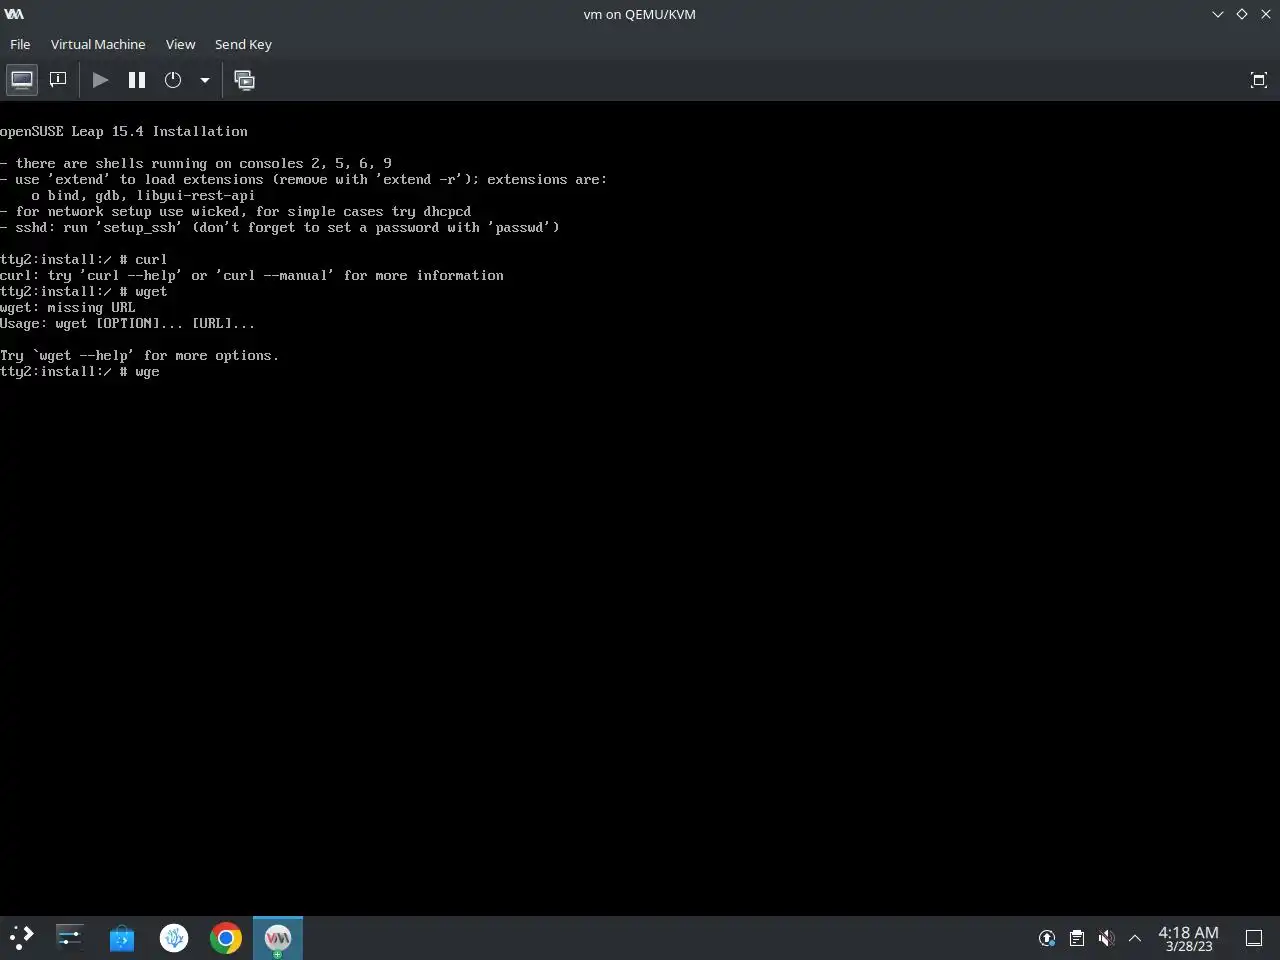The width and height of the screenshot is (1280, 960).
Task: Click the line mentioning 'setup_ssh'
Action: pos(280,227)
